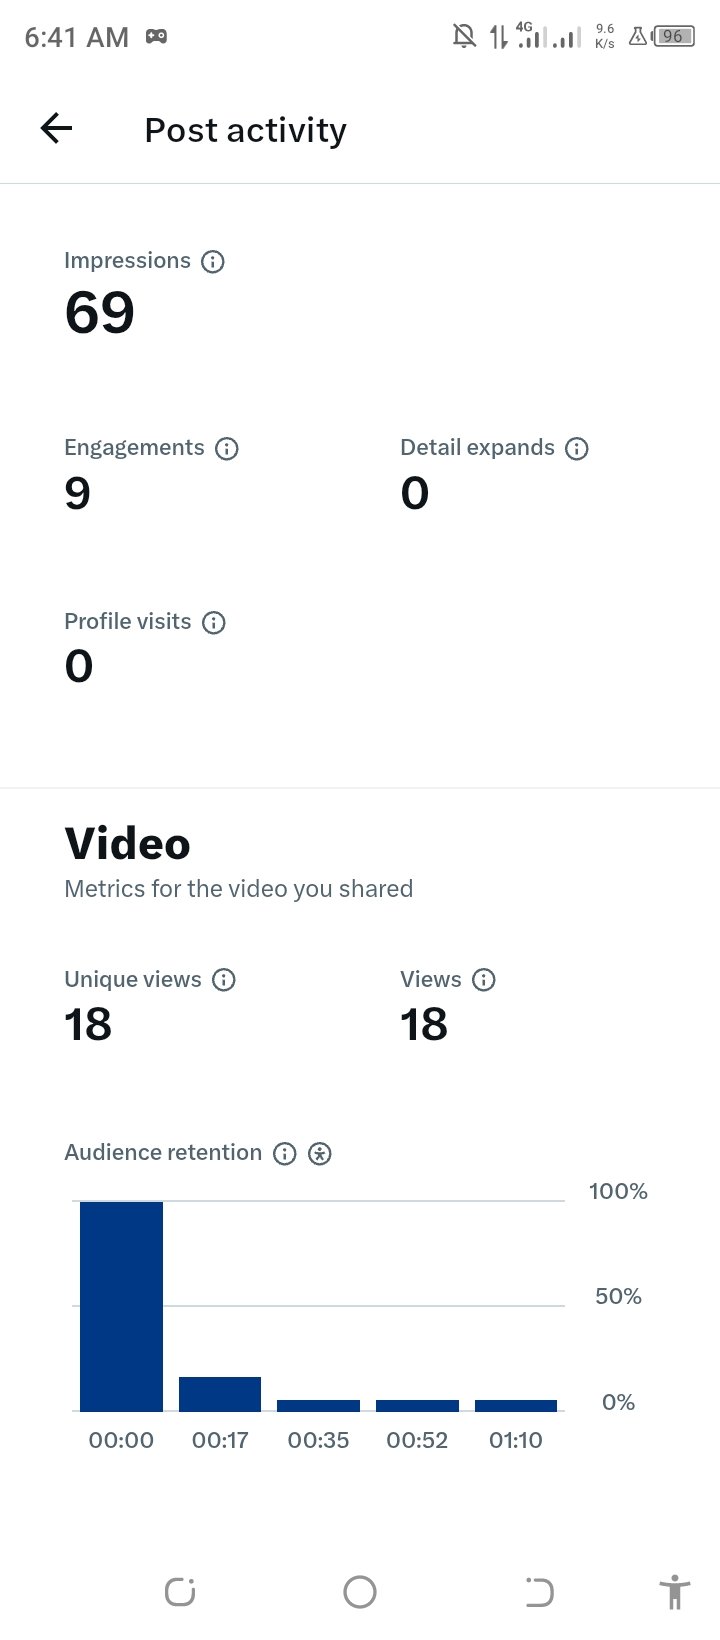This screenshot has width=720, height=1640.
Task: Open recent apps navigation button
Action: (180, 1592)
